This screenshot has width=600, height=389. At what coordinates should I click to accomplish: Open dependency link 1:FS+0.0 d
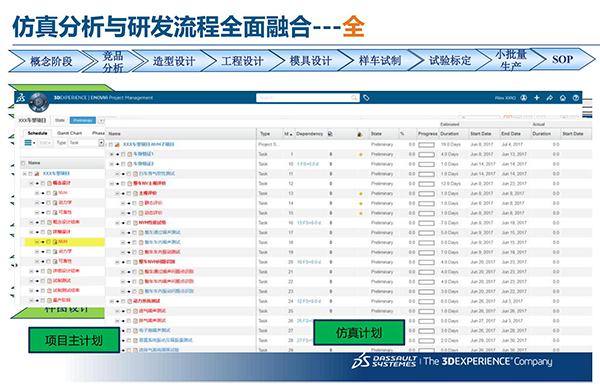[x=308, y=164]
